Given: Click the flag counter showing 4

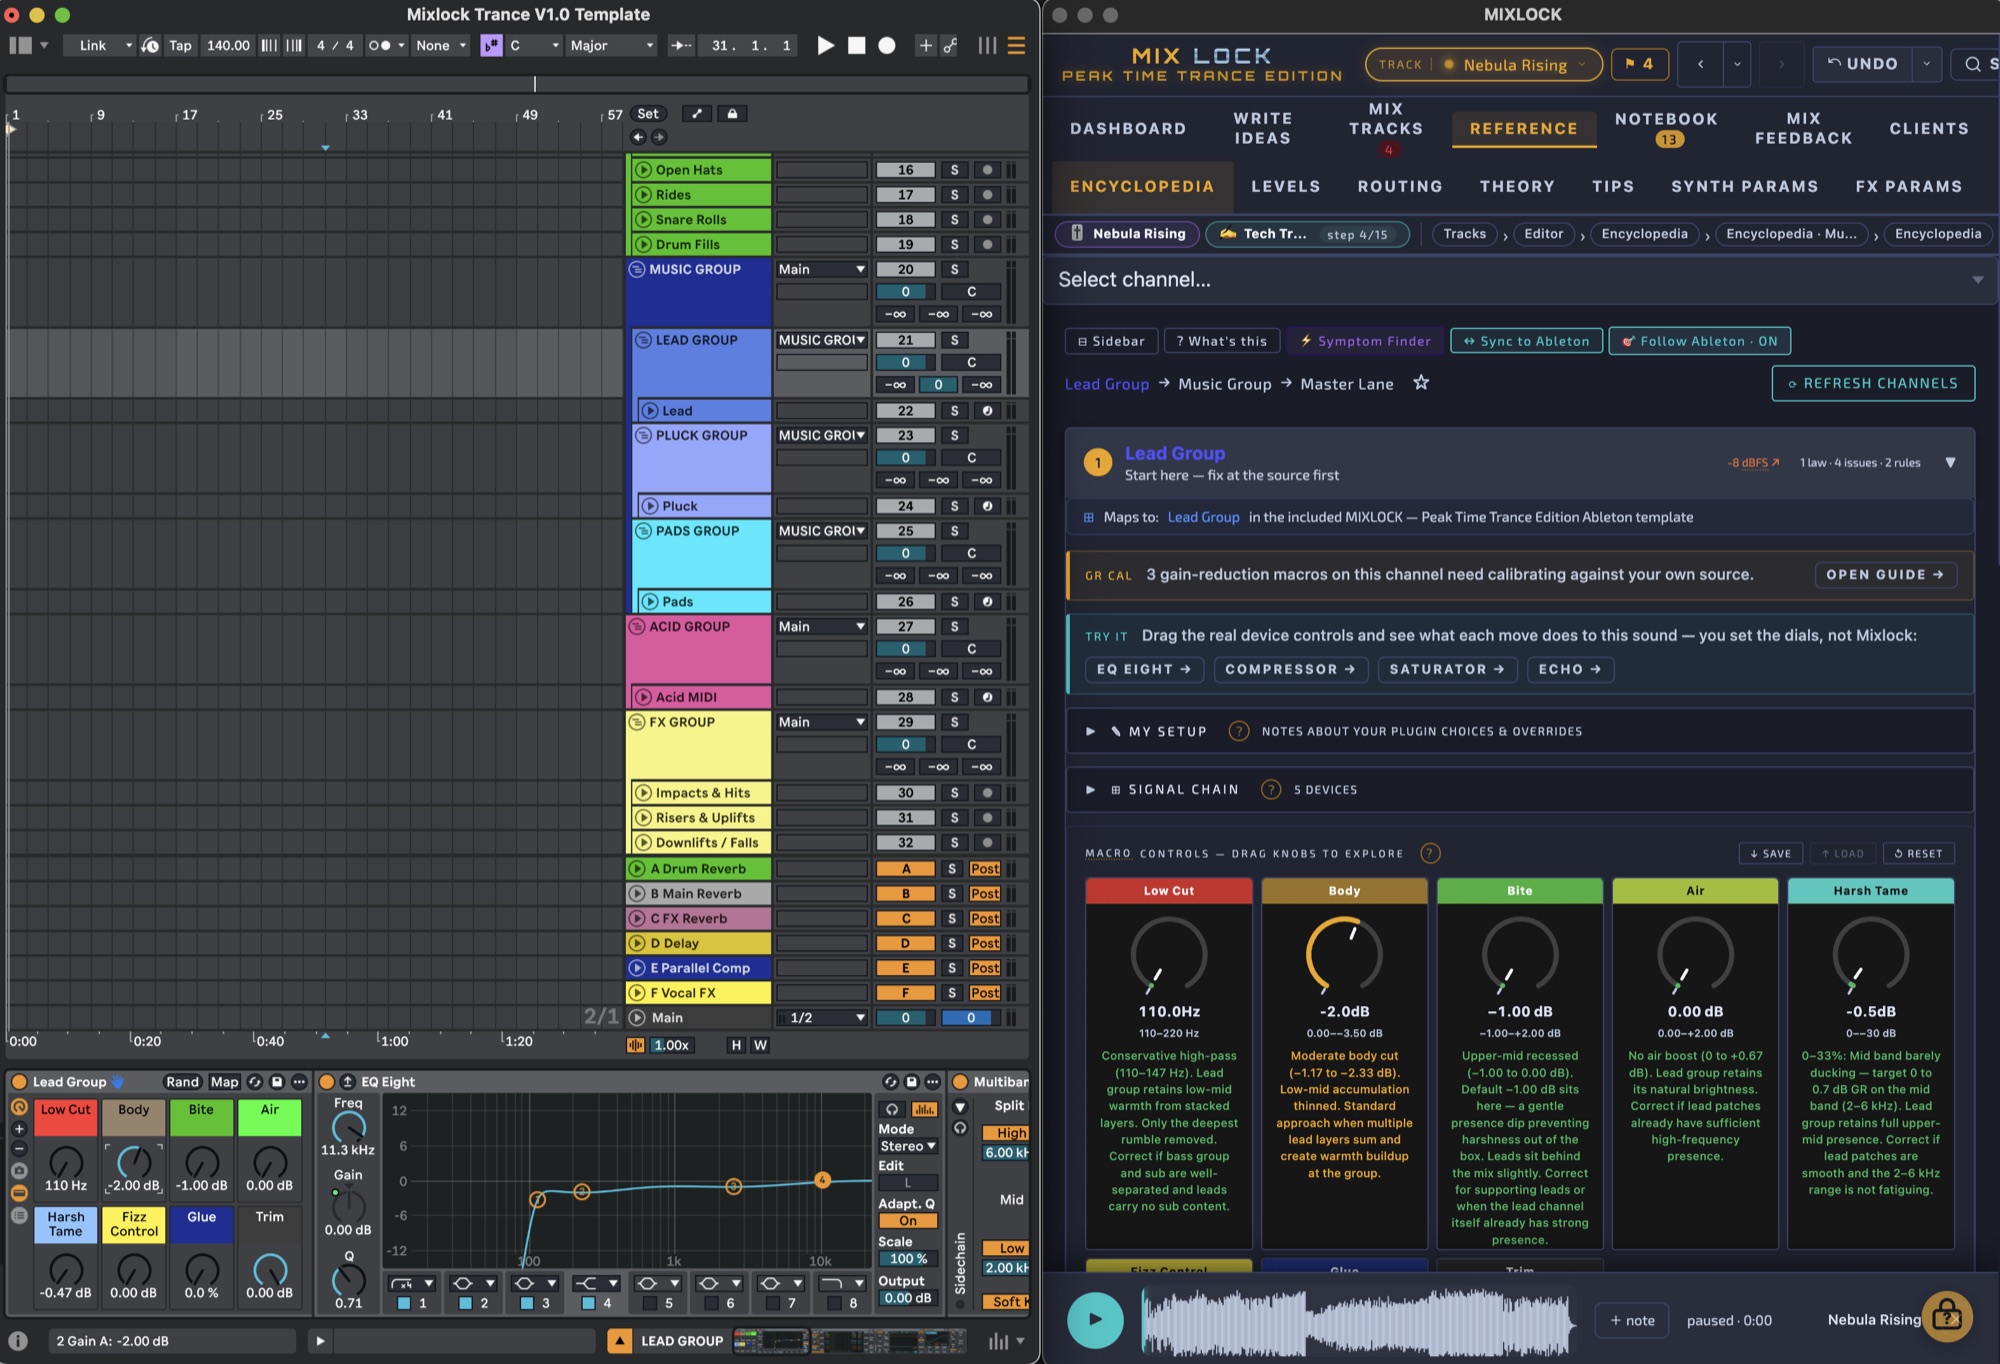Looking at the screenshot, I should pos(1638,64).
